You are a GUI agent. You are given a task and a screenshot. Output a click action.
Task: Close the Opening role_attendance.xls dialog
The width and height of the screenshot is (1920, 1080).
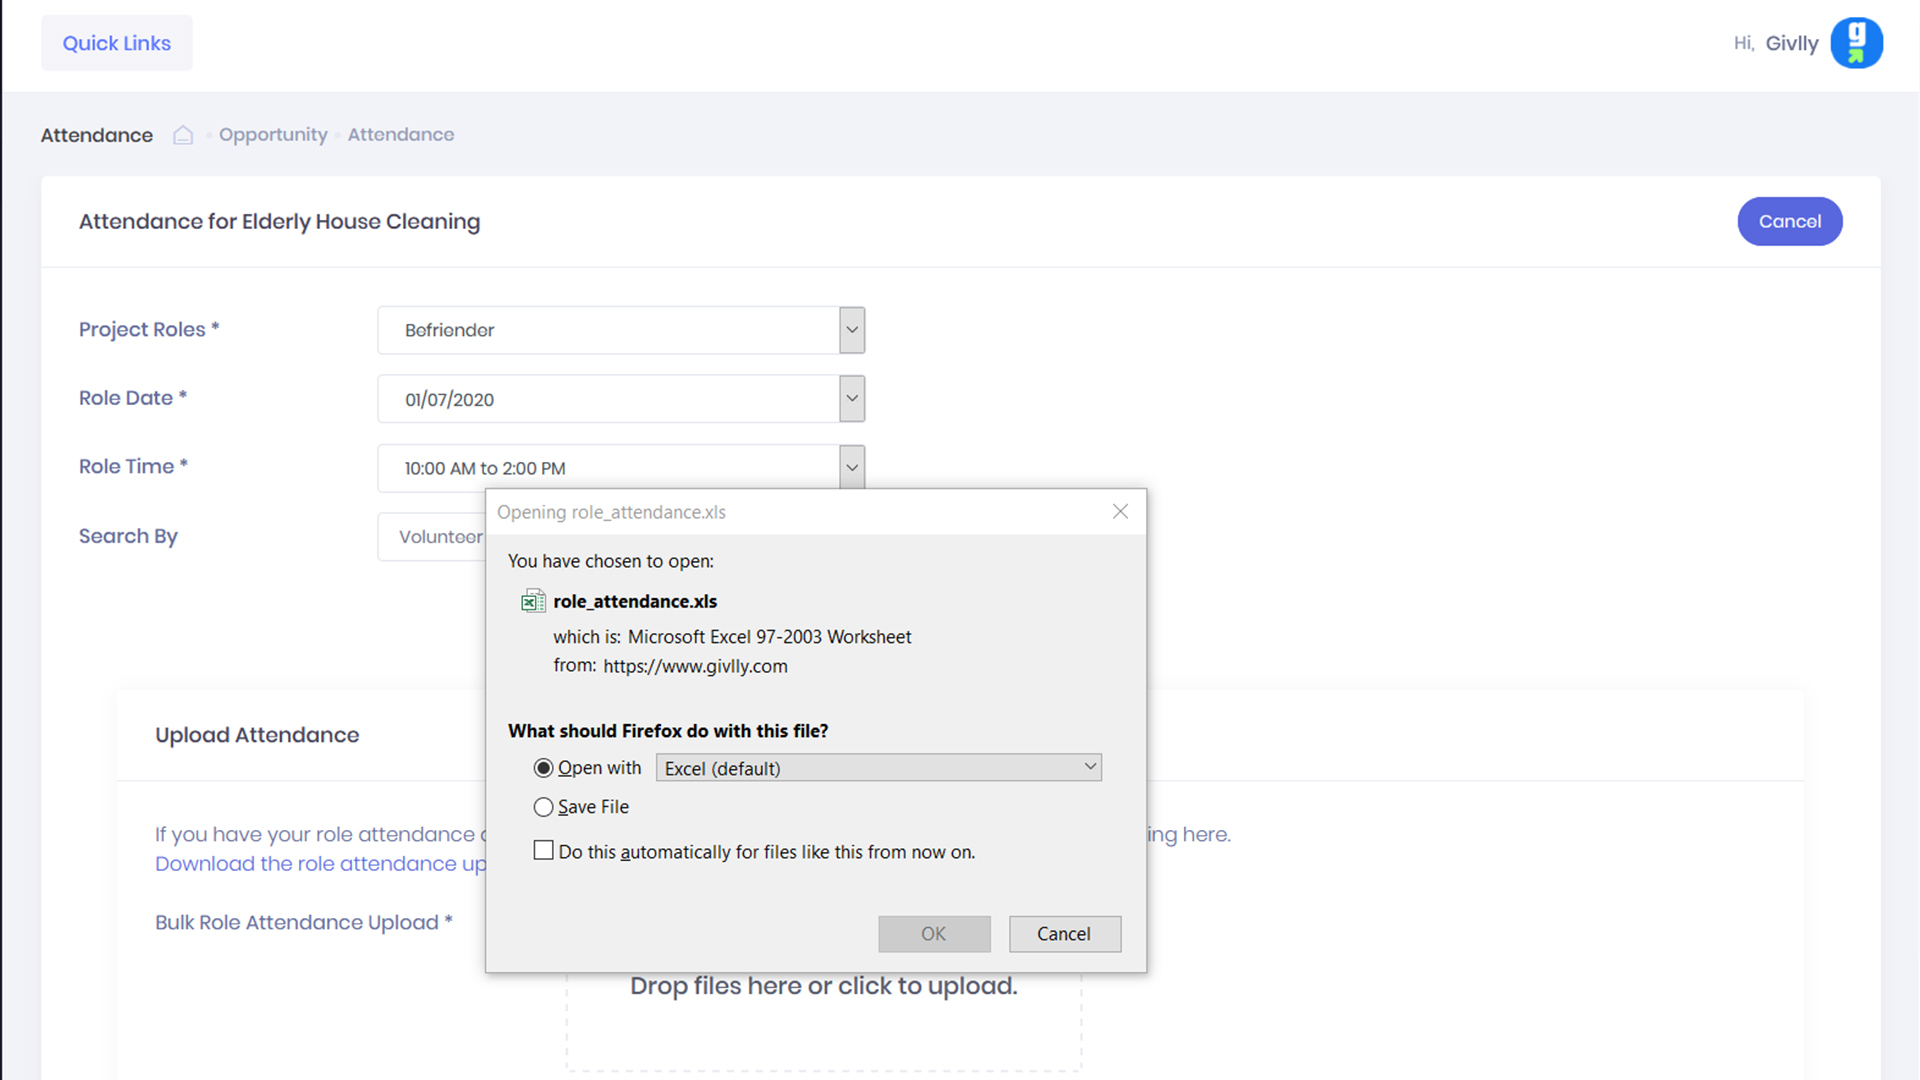(x=1120, y=512)
